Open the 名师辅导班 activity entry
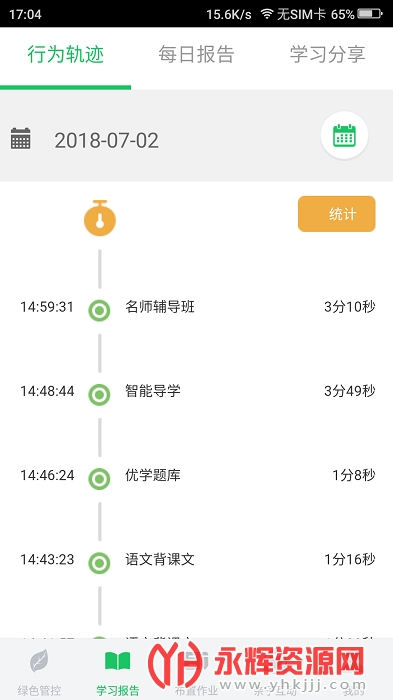Screen dimensions: 393x700 pos(160,307)
